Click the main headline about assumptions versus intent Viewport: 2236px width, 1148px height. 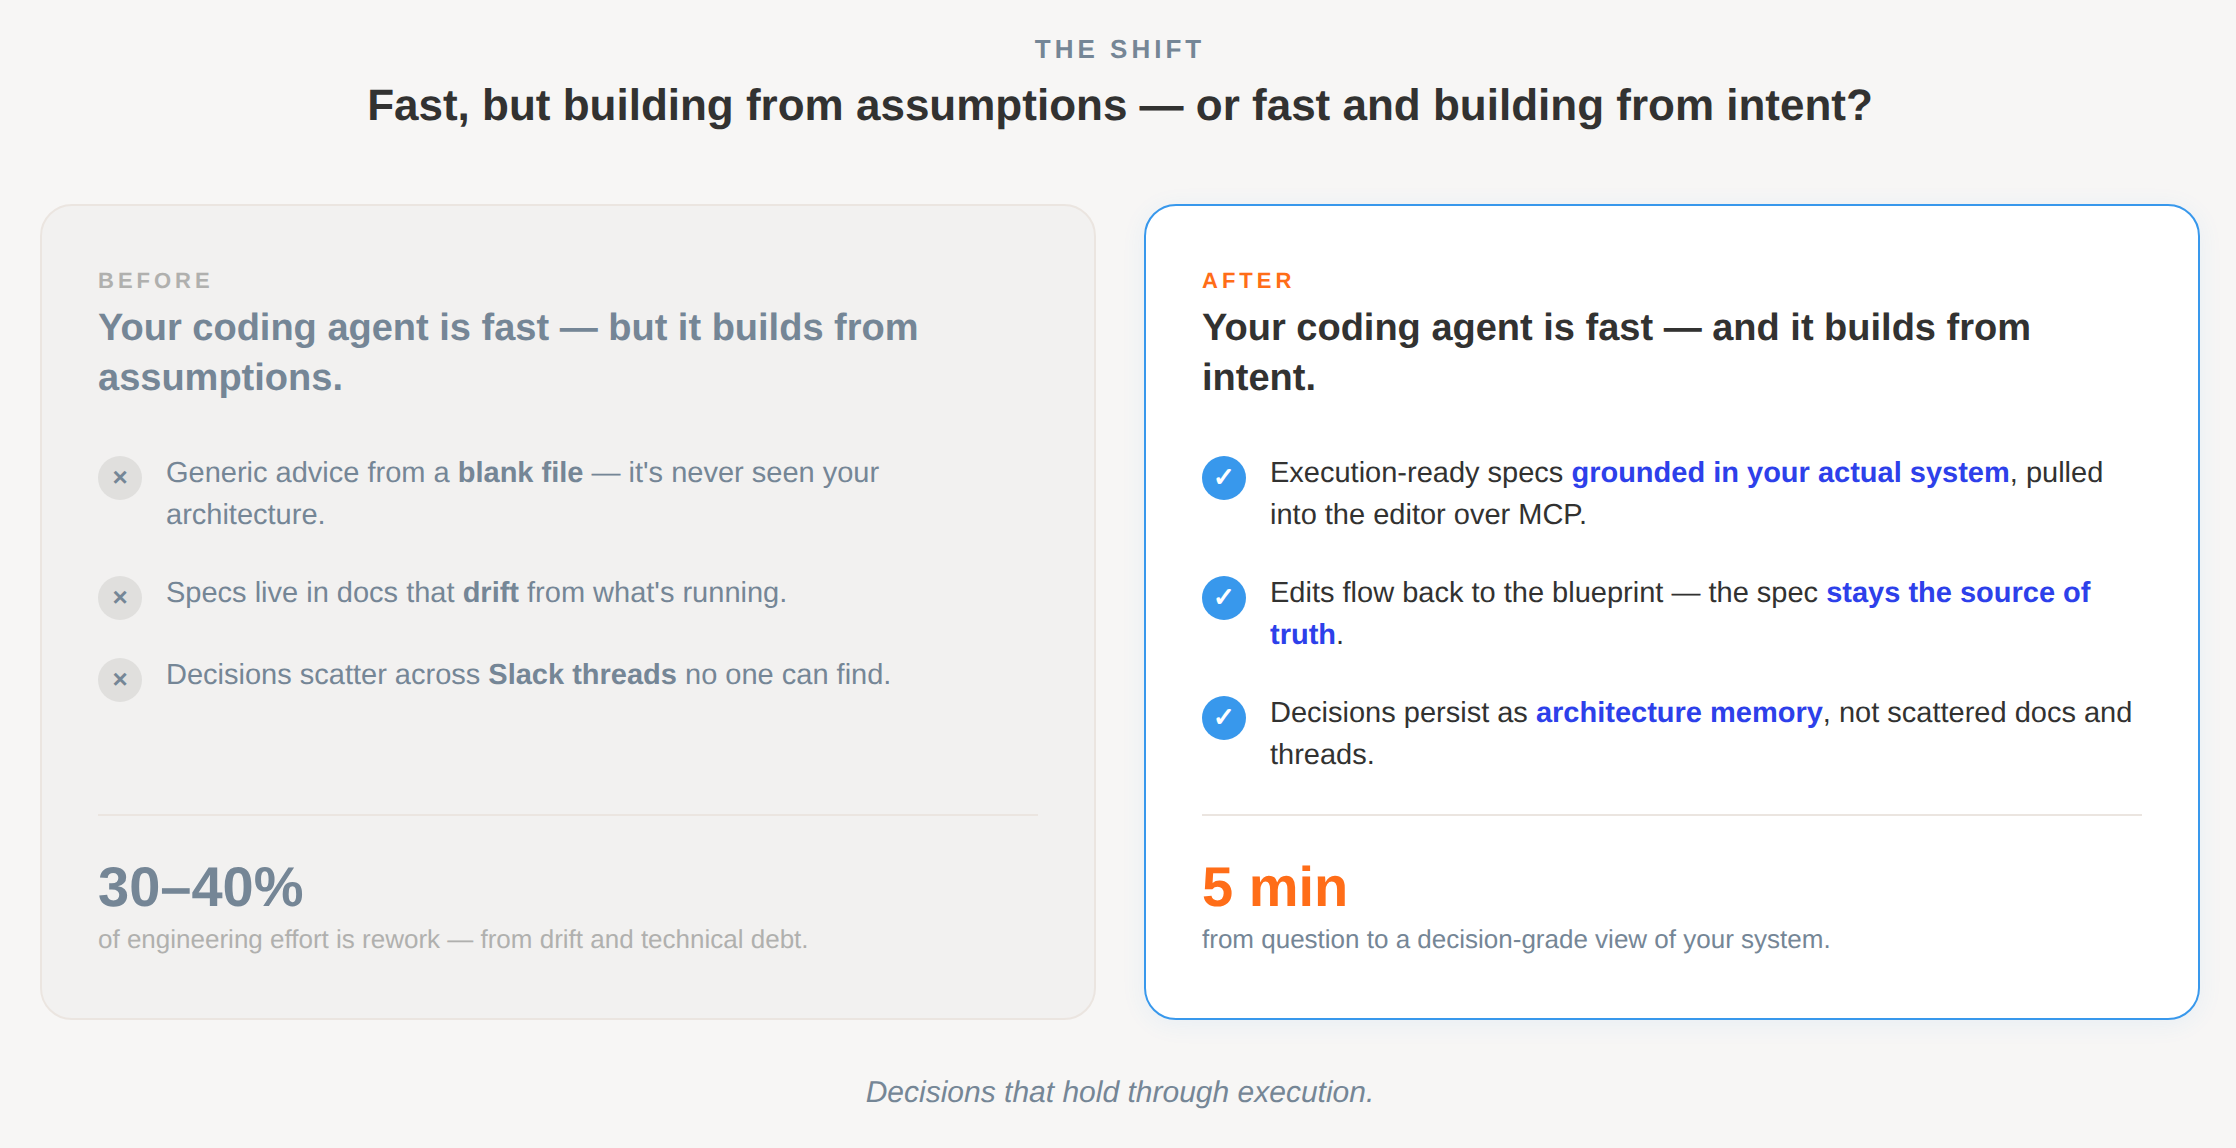pyautogui.click(x=1119, y=105)
